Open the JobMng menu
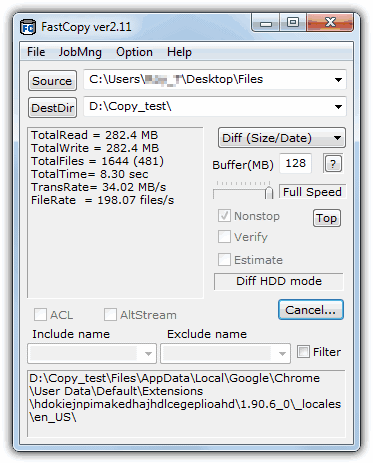The height and width of the screenshot is (463, 373). 80,52
